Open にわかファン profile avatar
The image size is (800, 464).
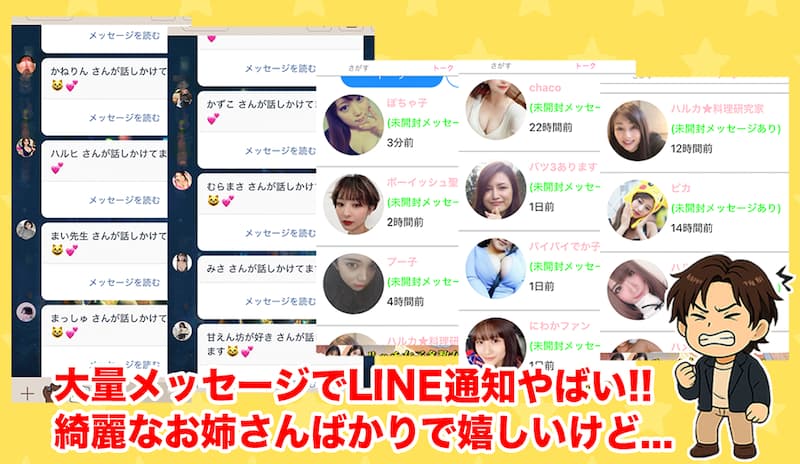[x=496, y=343]
